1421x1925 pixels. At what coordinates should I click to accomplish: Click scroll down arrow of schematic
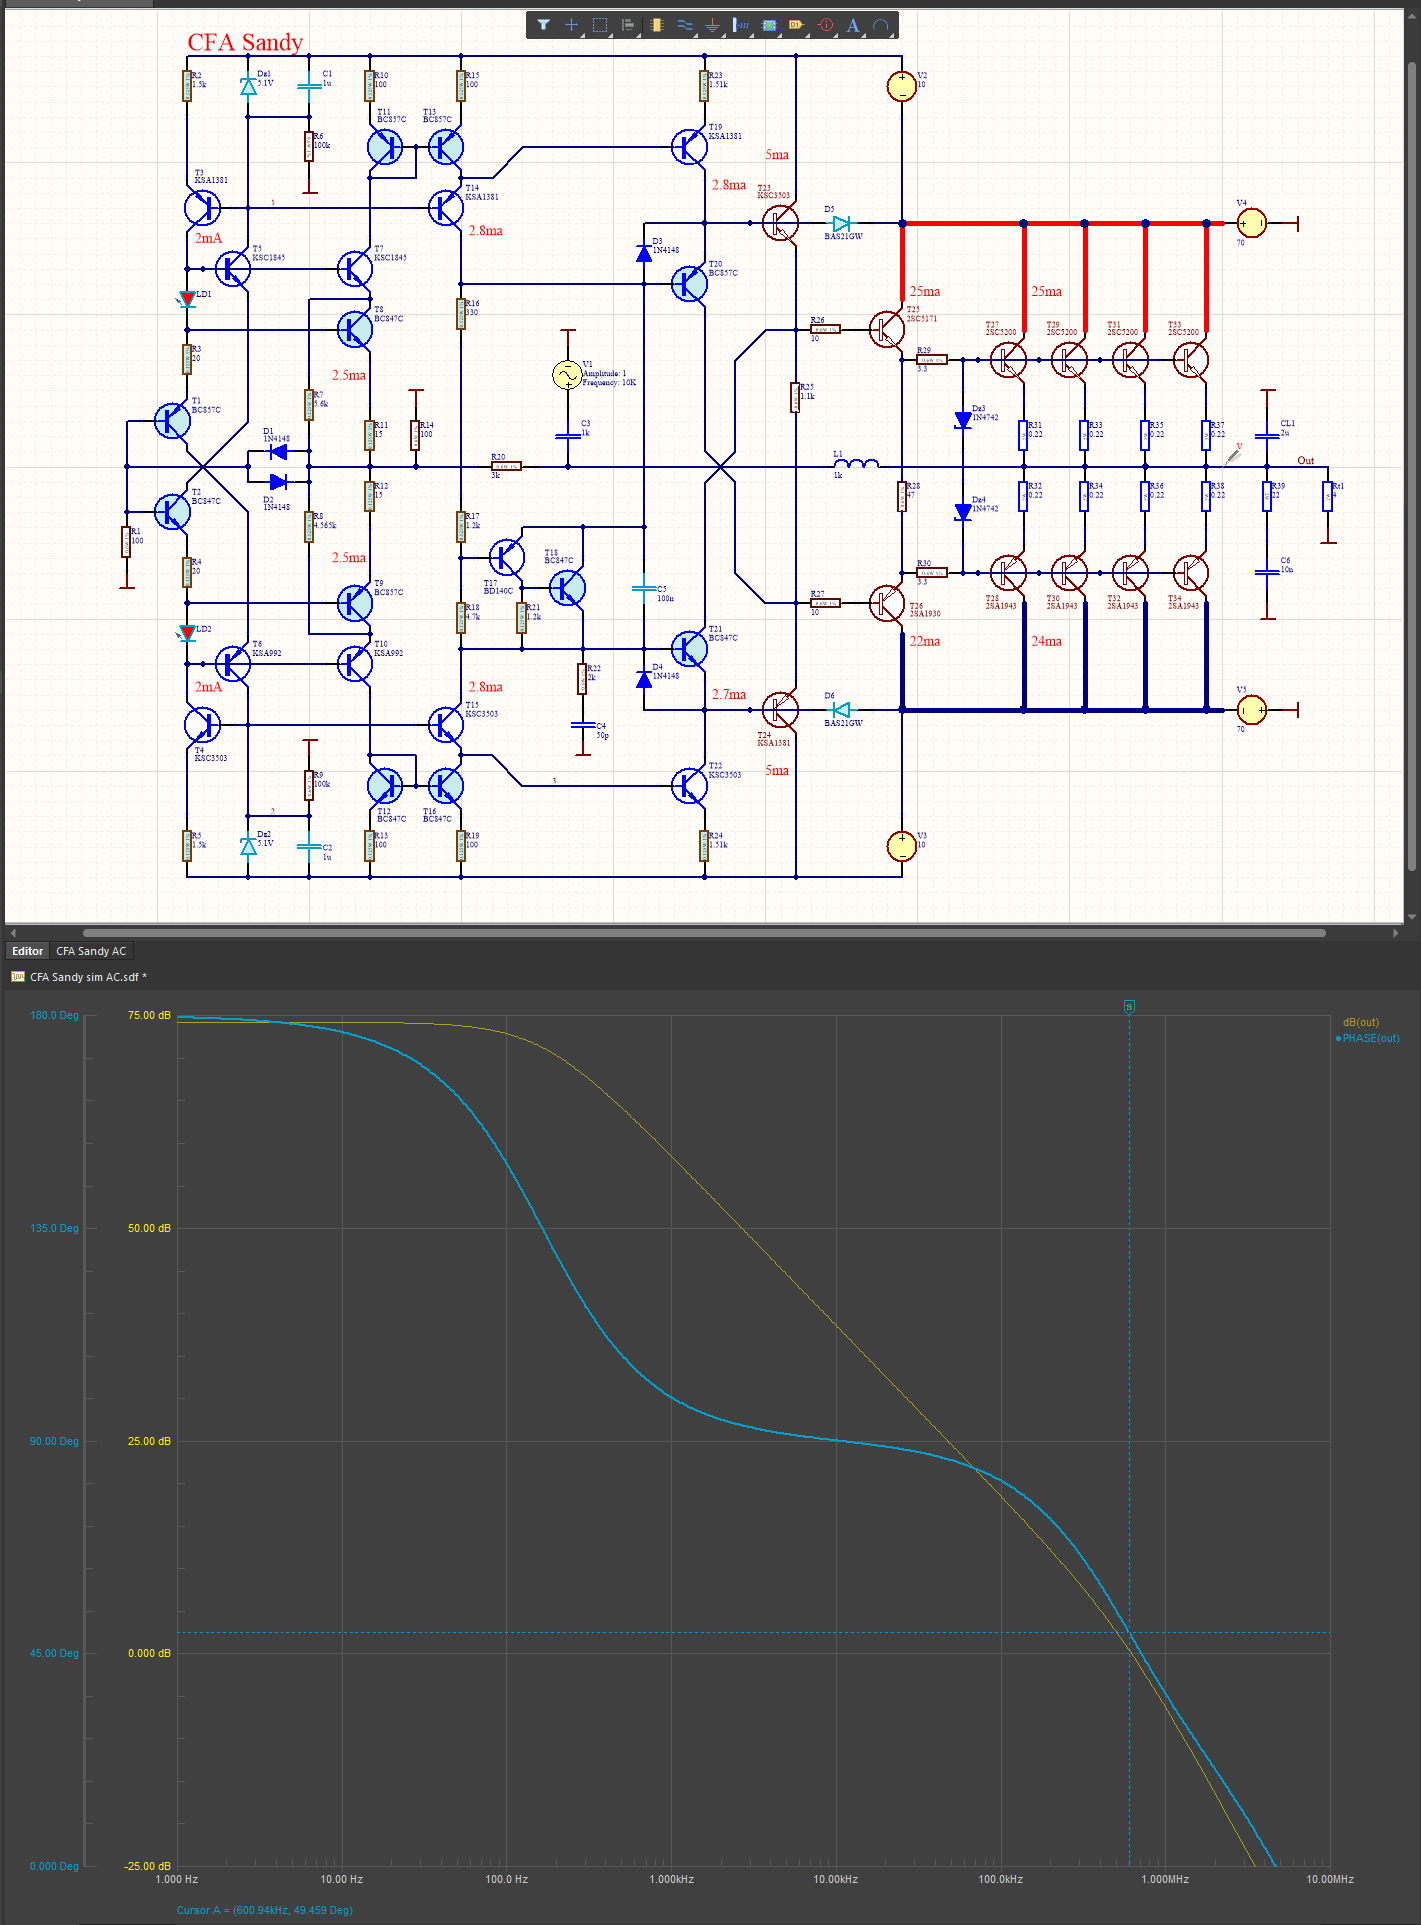pos(1412,915)
